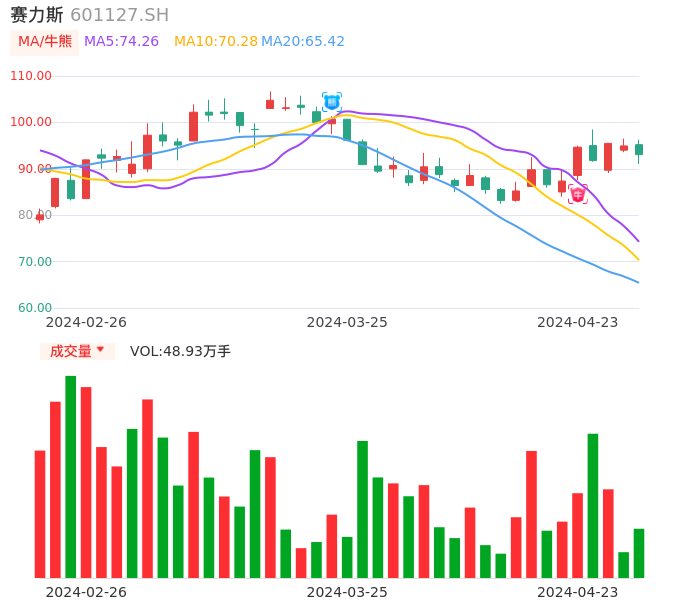The width and height of the screenshot is (686, 606).
Task: Open the 成交量 indicator dropdown arrow
Action: 100,350
